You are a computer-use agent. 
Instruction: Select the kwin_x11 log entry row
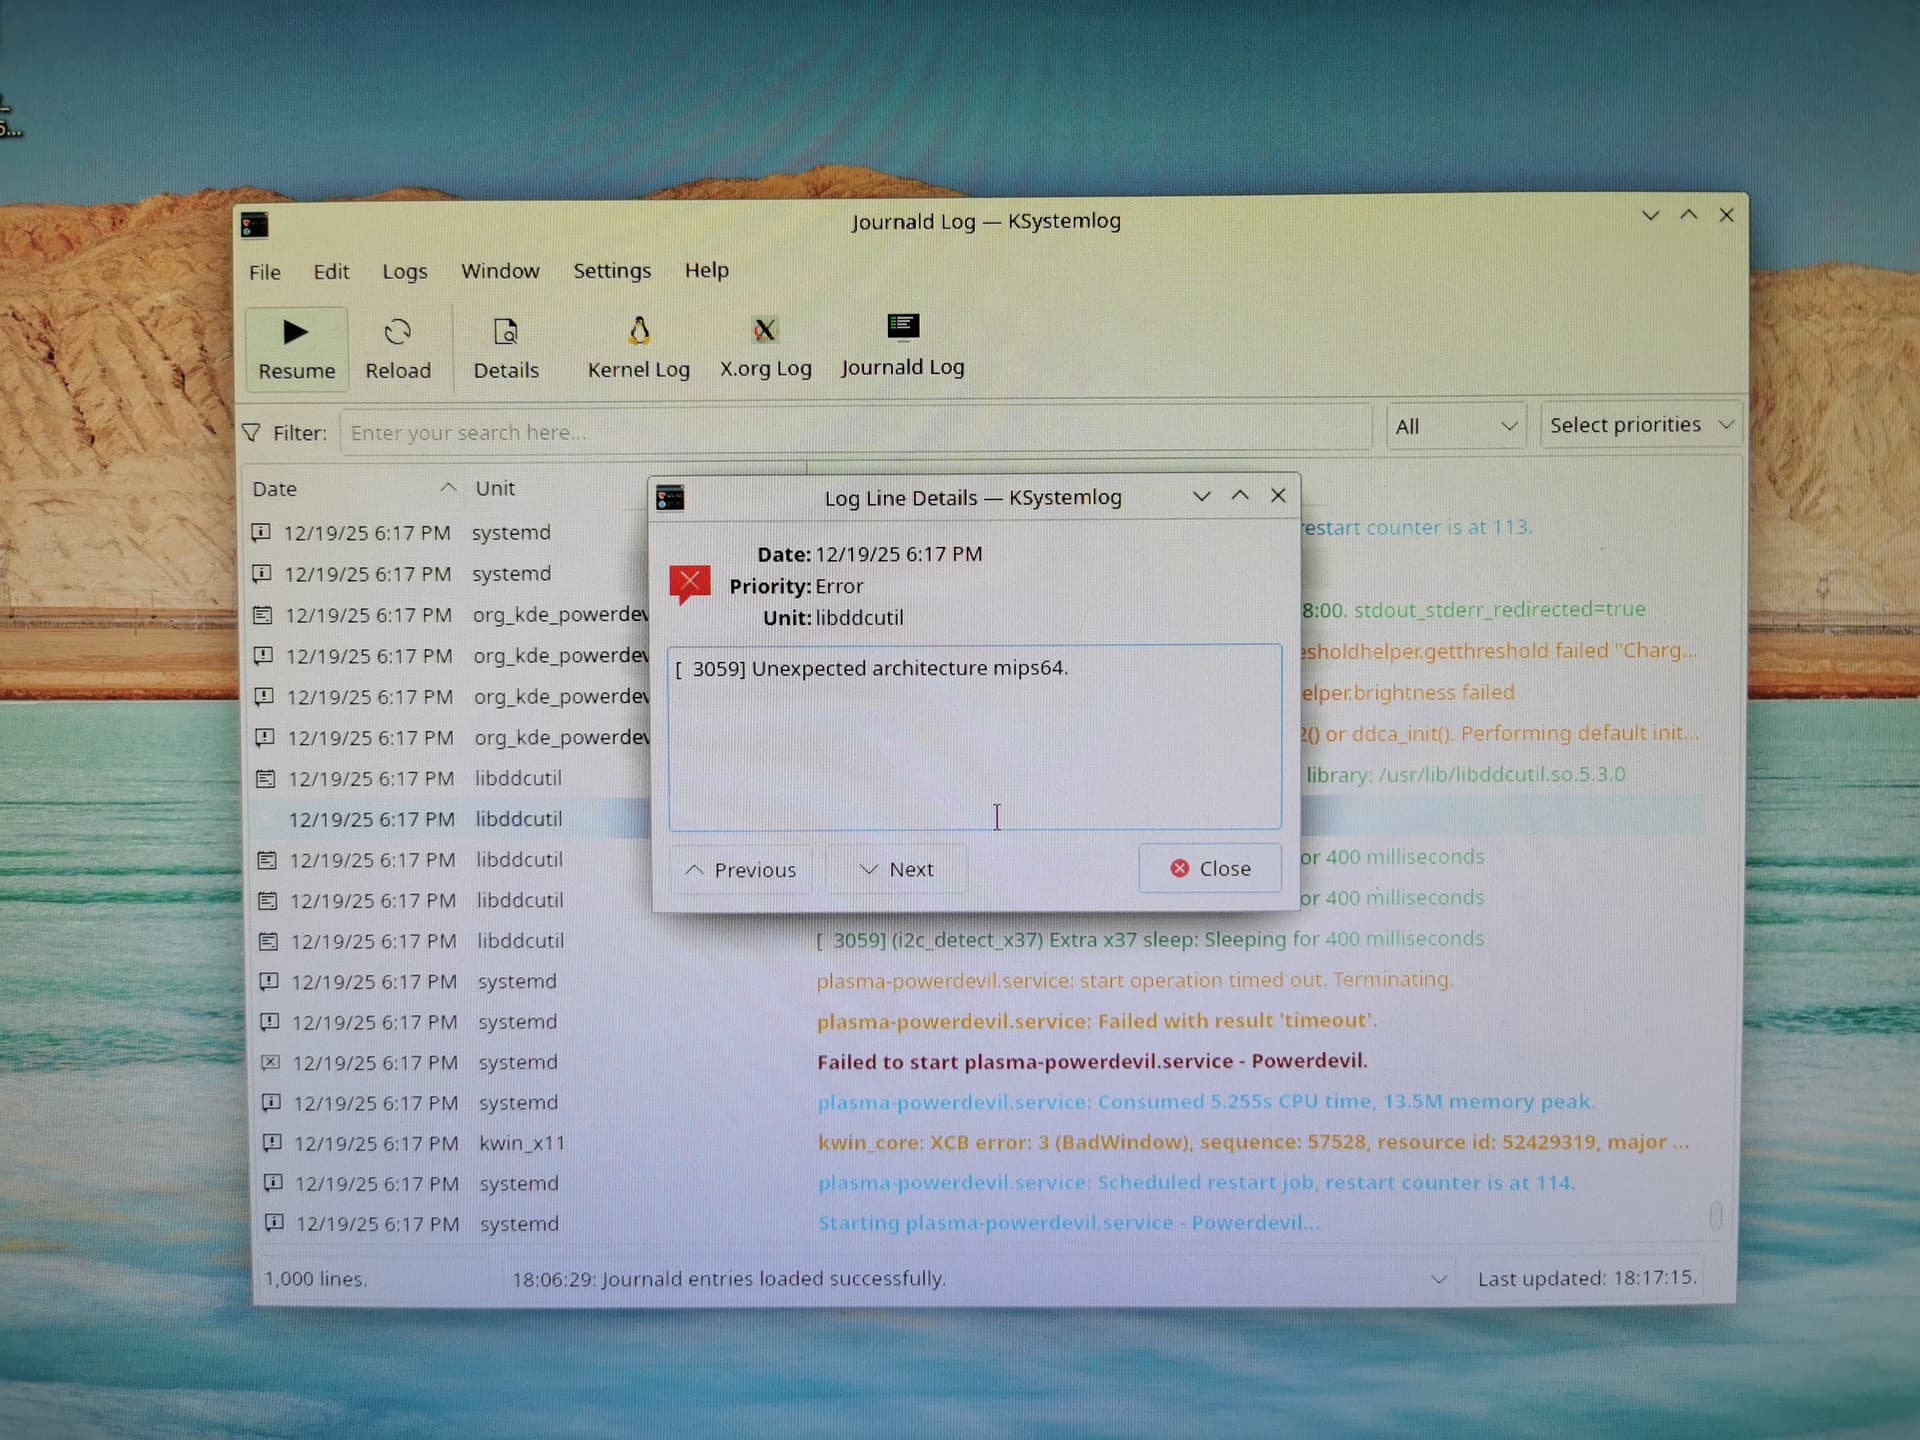[520, 1143]
